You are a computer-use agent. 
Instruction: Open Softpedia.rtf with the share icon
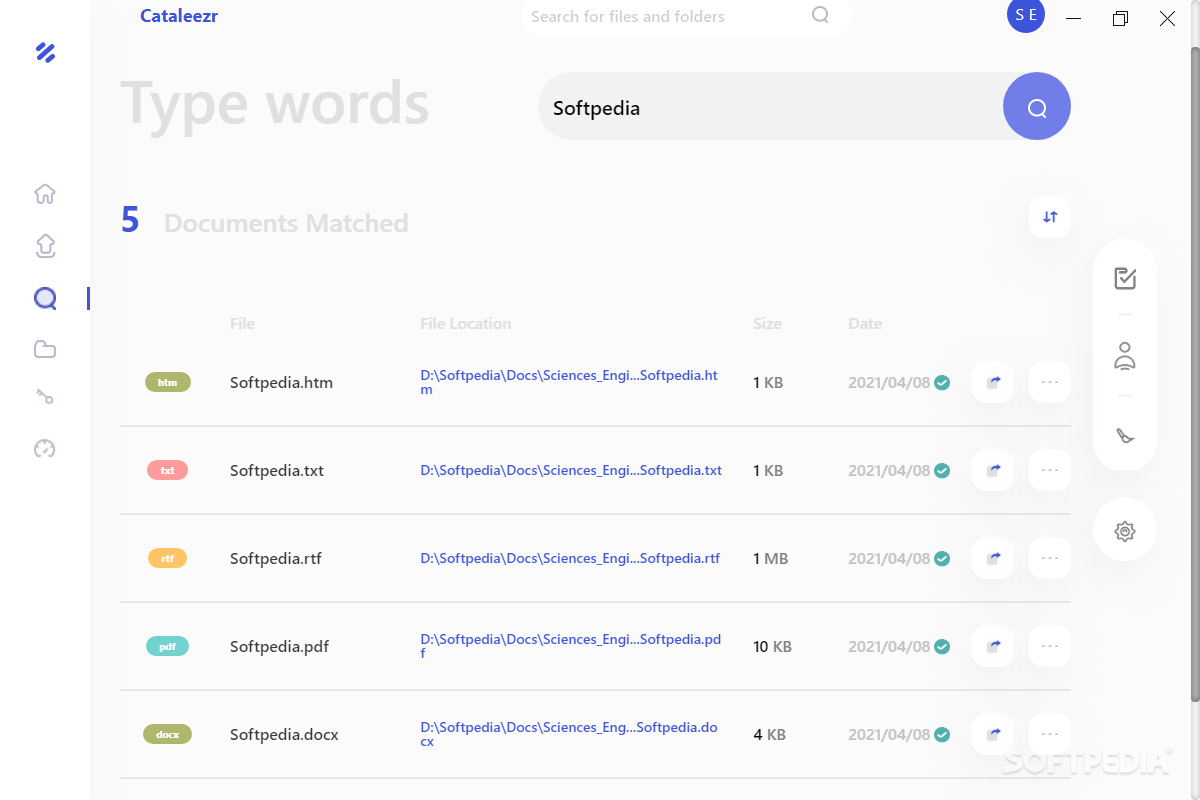click(x=993, y=558)
